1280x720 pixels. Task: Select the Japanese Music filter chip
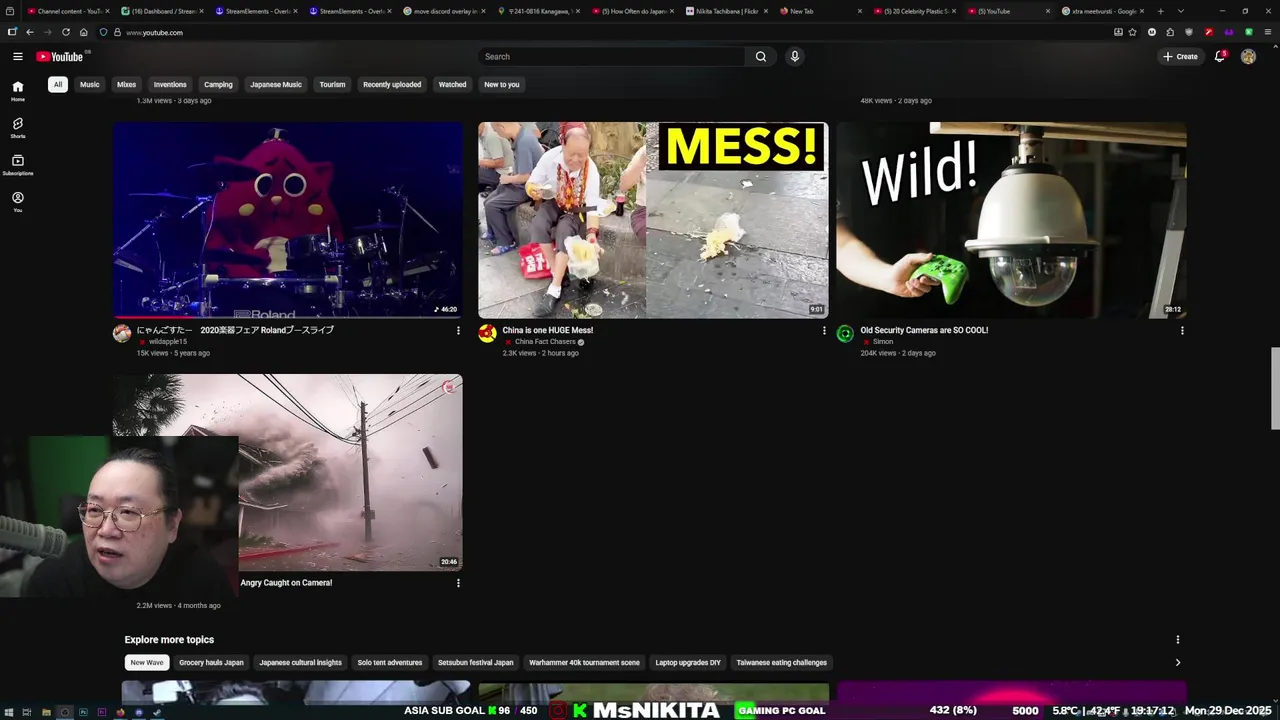pyautogui.click(x=276, y=85)
